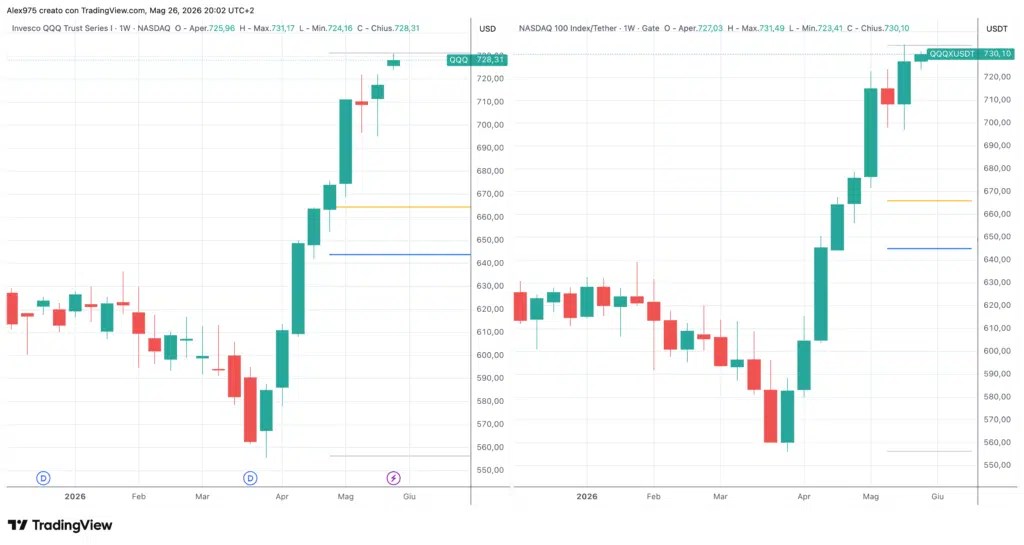The image size is (1024, 545).
Task: Click the NASDAQ 100 Index/Tether title
Action: point(568,29)
